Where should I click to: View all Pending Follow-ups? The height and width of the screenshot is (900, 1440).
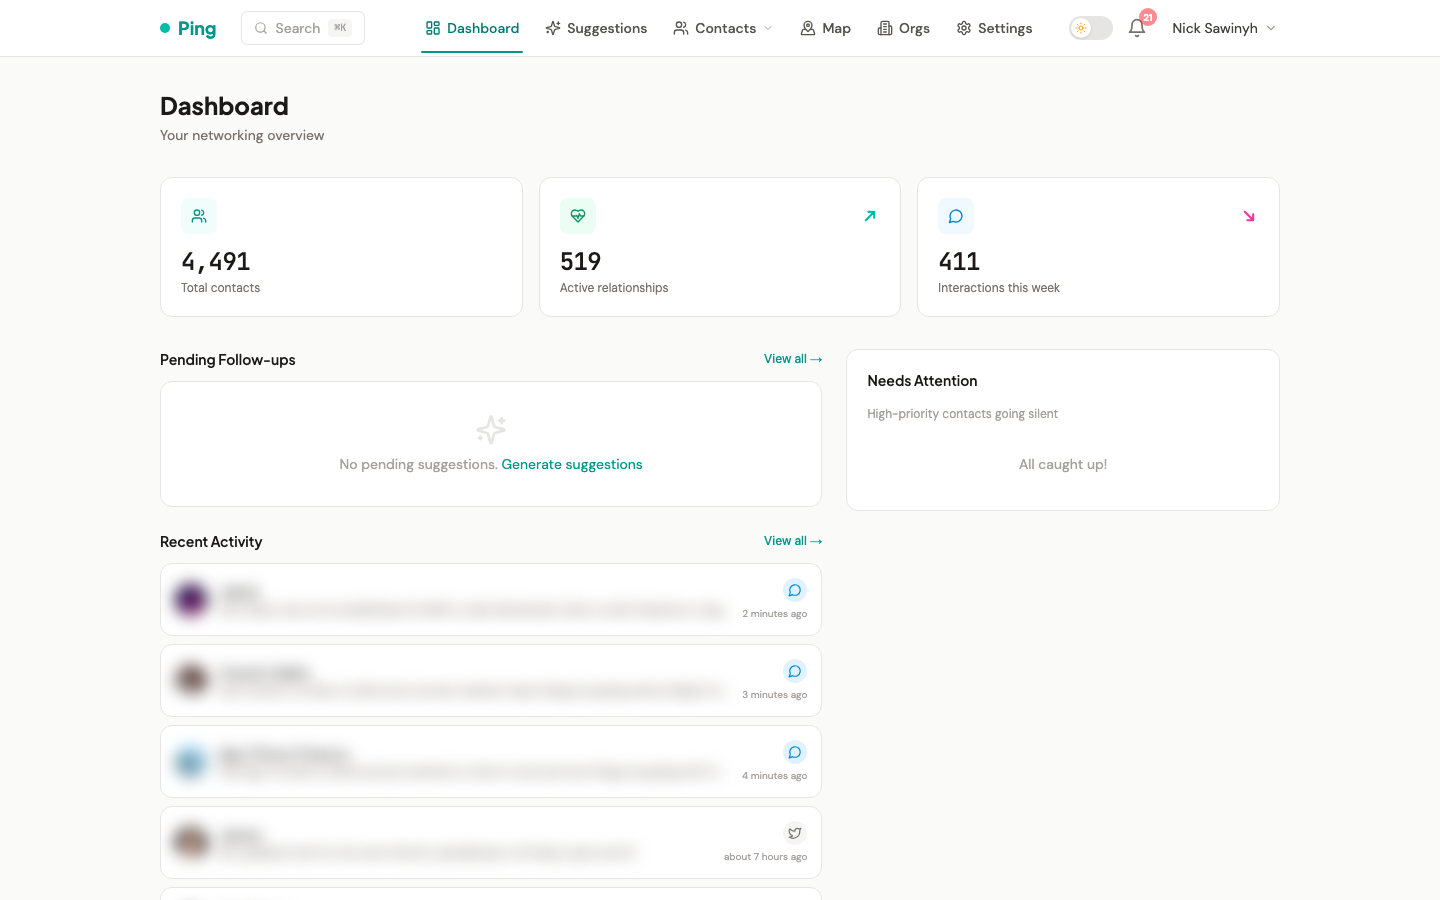point(793,359)
